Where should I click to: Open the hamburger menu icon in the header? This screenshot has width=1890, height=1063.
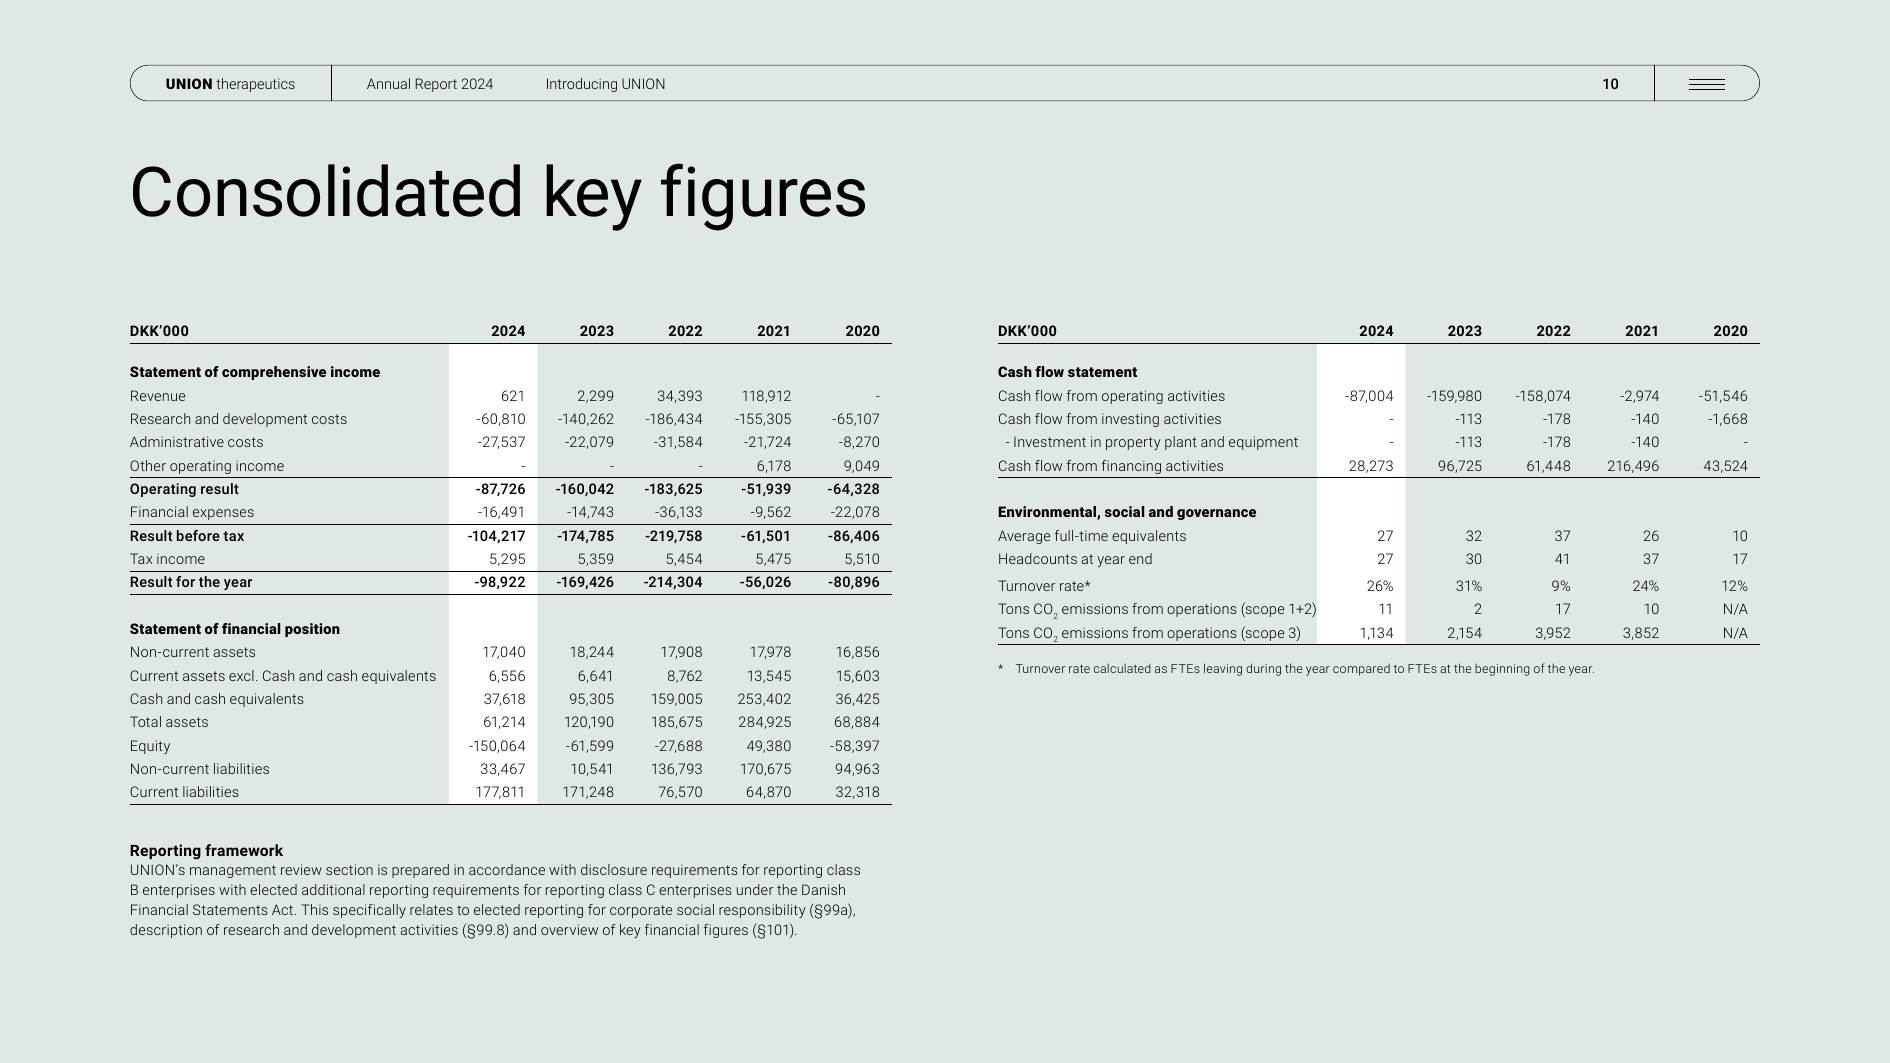point(1706,84)
